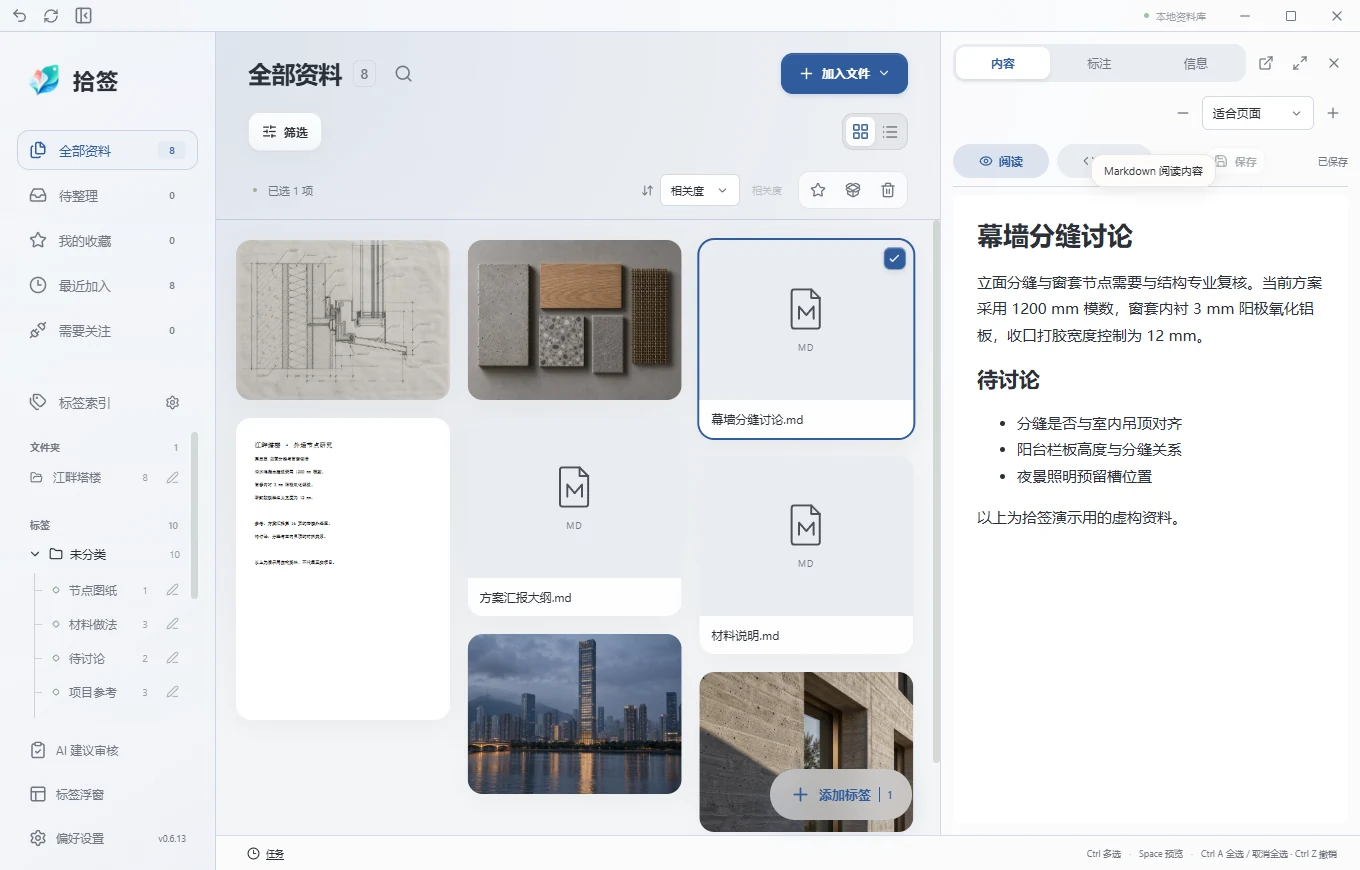Click the undo arrow in title bar
The height and width of the screenshot is (870, 1360).
point(20,16)
